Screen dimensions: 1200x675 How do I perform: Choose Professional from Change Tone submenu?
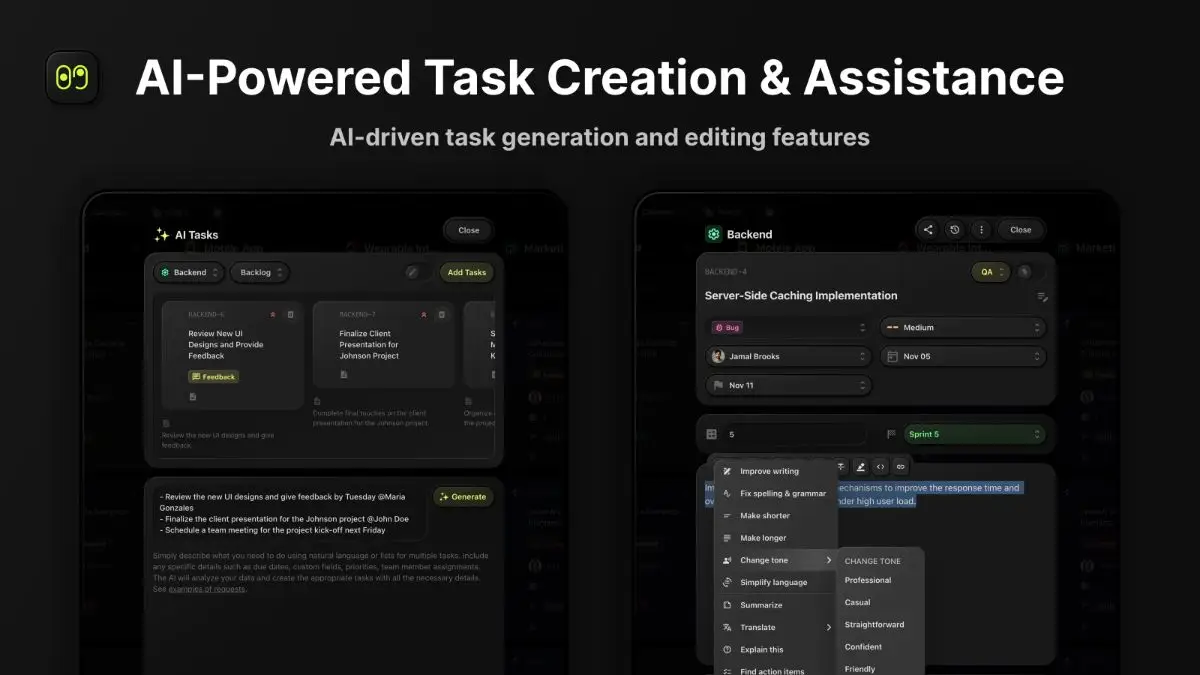click(x=867, y=580)
